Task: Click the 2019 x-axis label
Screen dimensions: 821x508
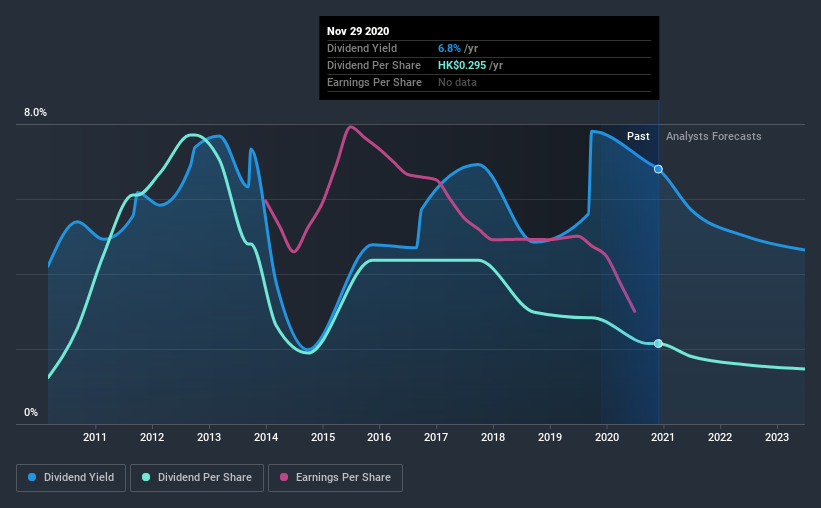Action: pyautogui.click(x=550, y=437)
